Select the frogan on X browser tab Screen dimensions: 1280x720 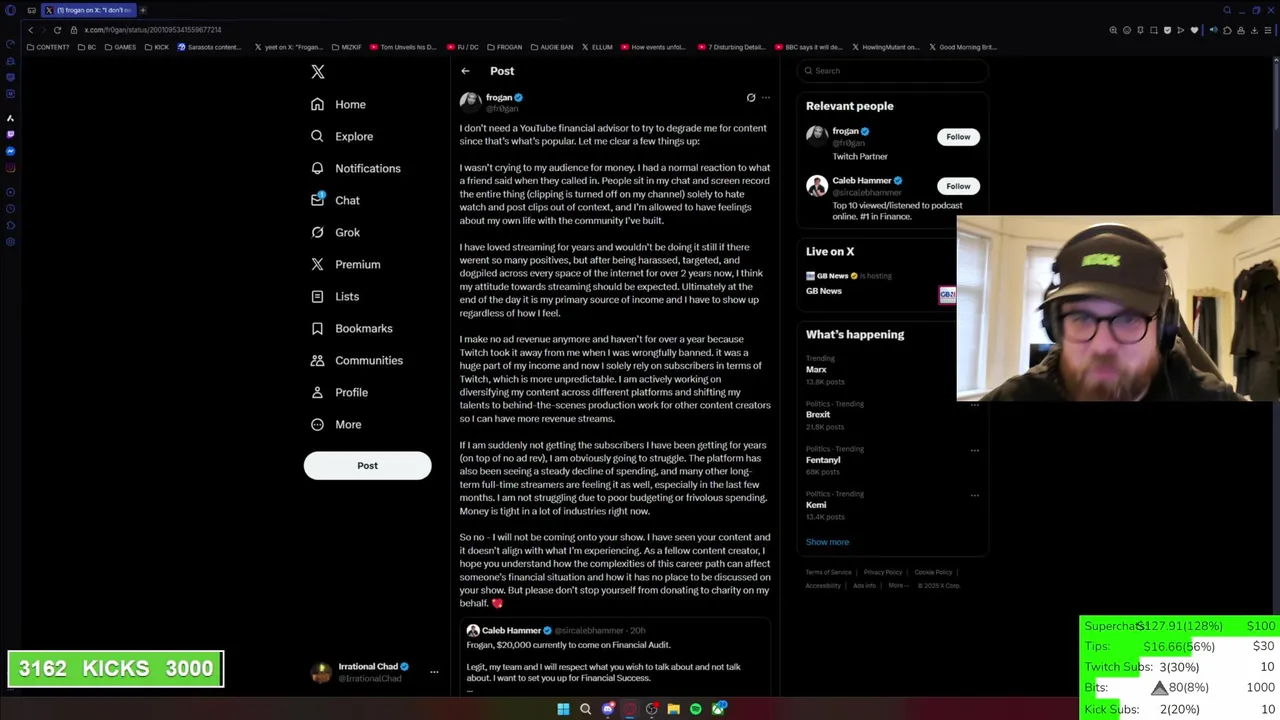pos(88,10)
